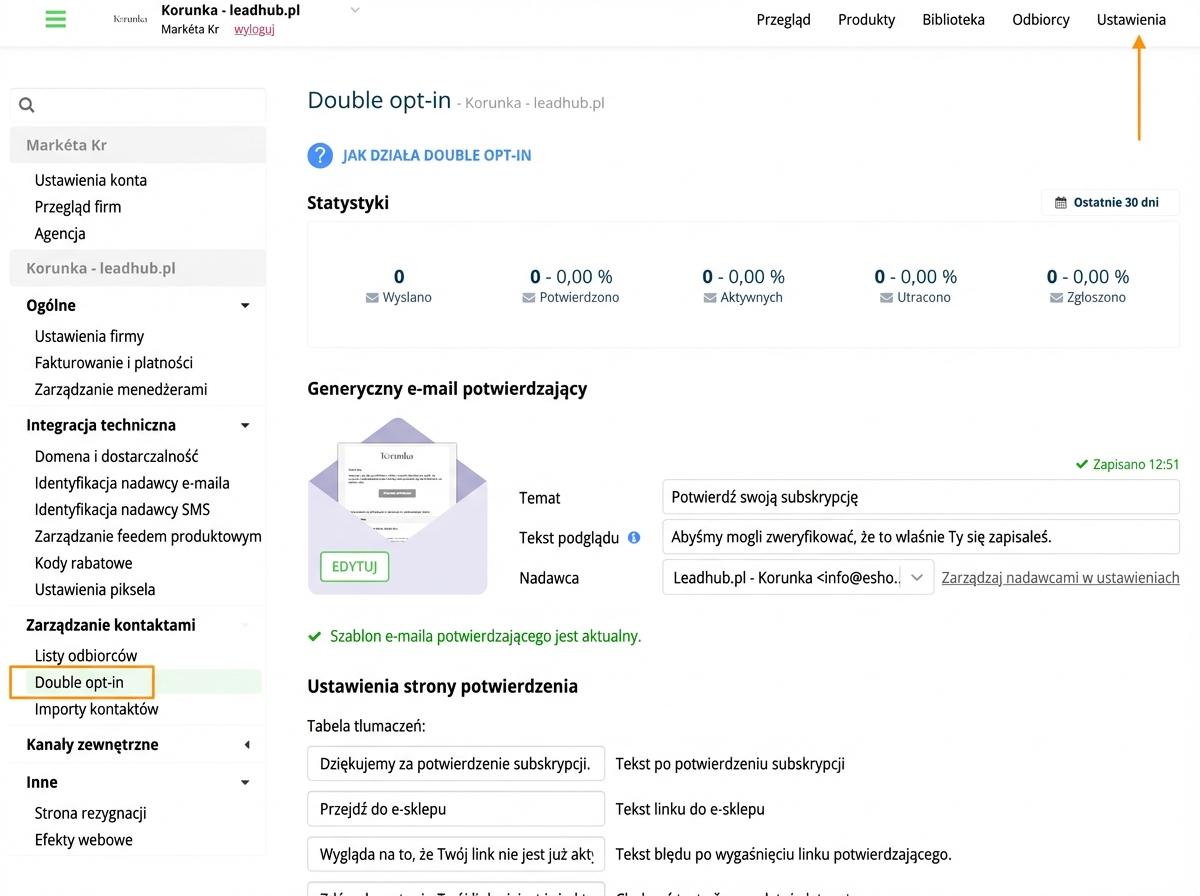Open Zarządzanie menedżerami in sidebar
Screen dimensions: 1200x896
[121, 390]
